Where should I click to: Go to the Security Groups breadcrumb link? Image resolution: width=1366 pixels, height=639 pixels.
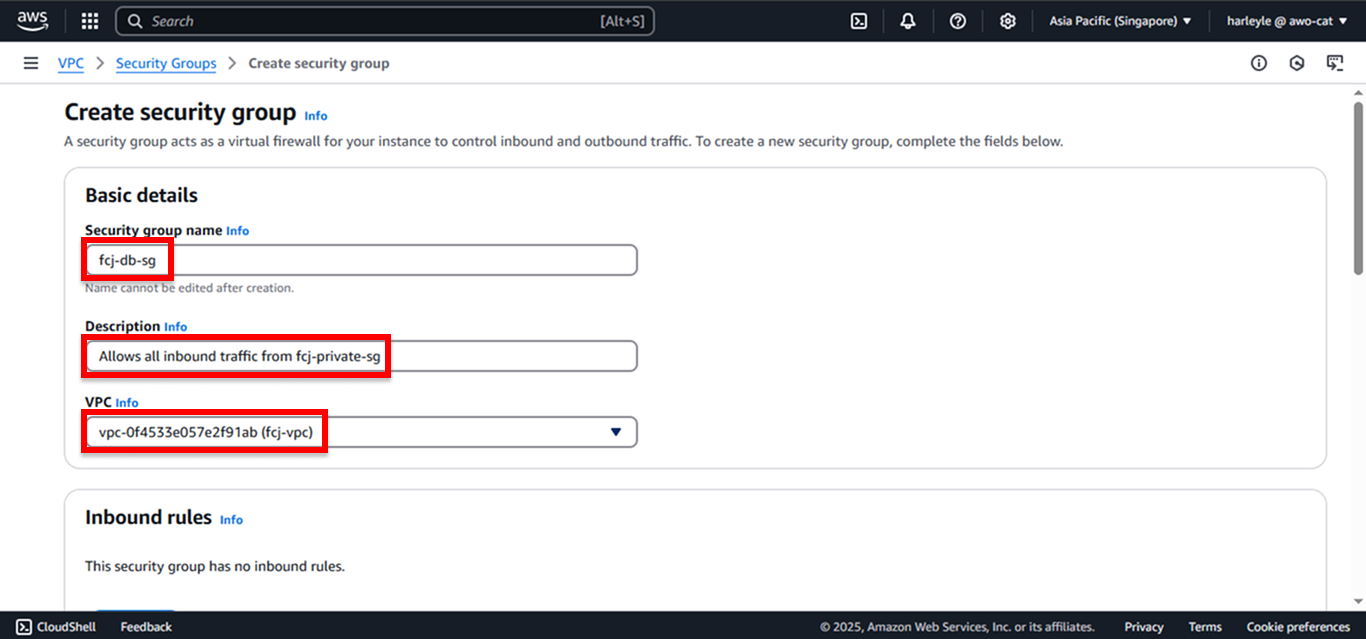(x=166, y=63)
